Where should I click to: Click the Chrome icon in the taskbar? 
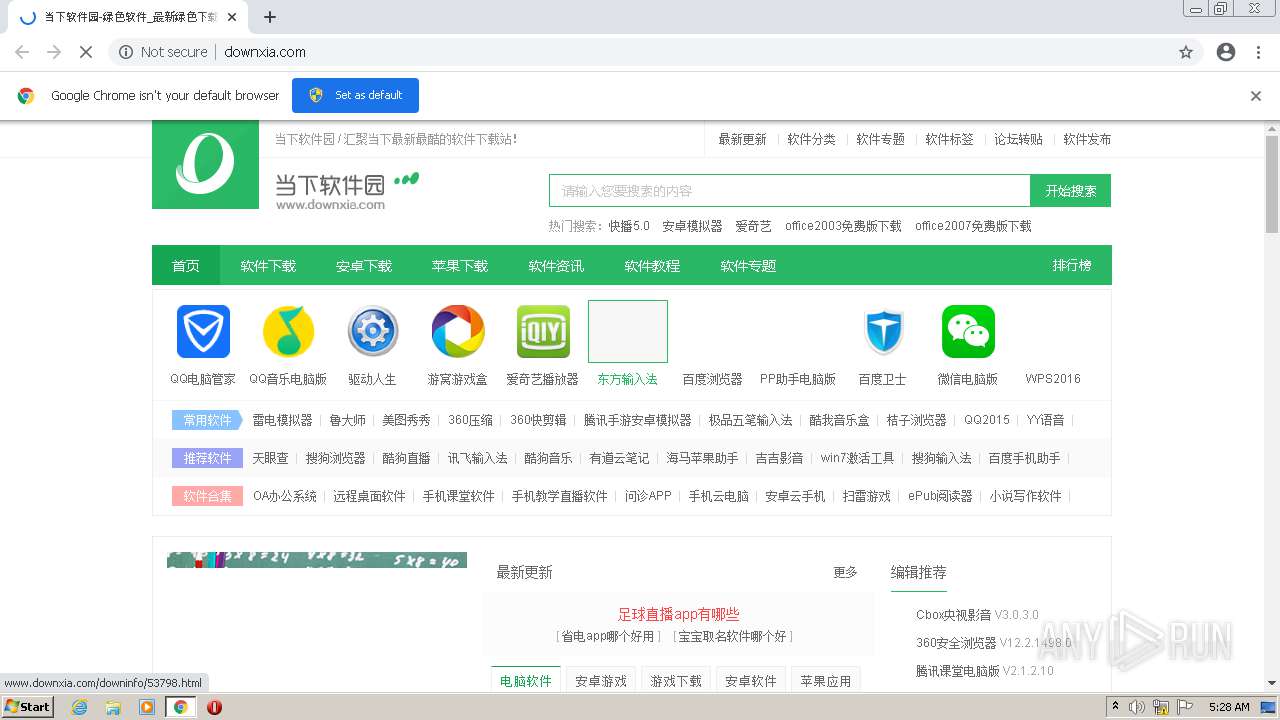tap(180, 707)
